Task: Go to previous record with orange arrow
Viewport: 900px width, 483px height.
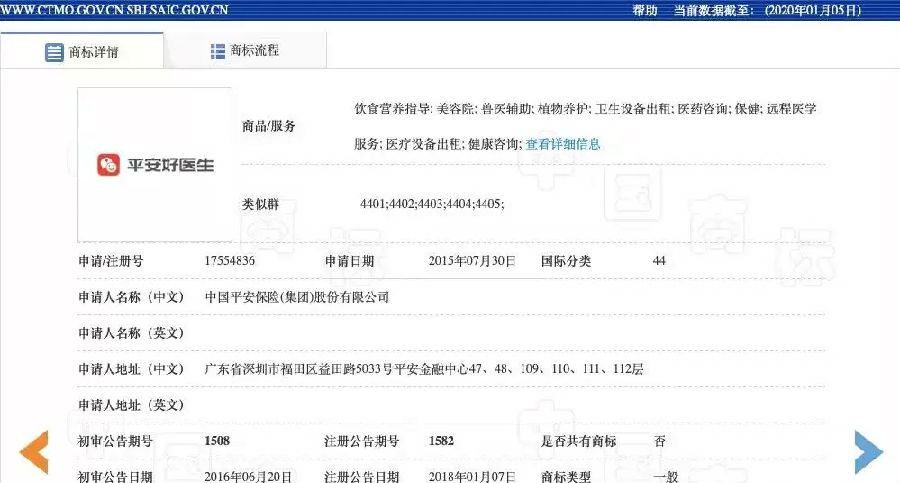Action: (x=34, y=452)
